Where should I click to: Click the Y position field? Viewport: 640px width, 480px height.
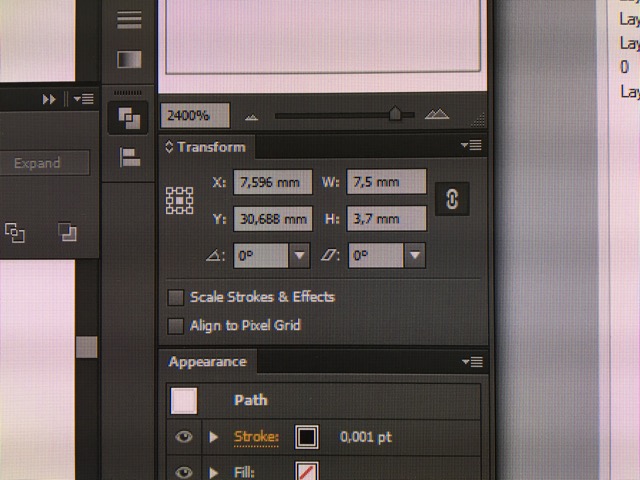(x=273, y=219)
